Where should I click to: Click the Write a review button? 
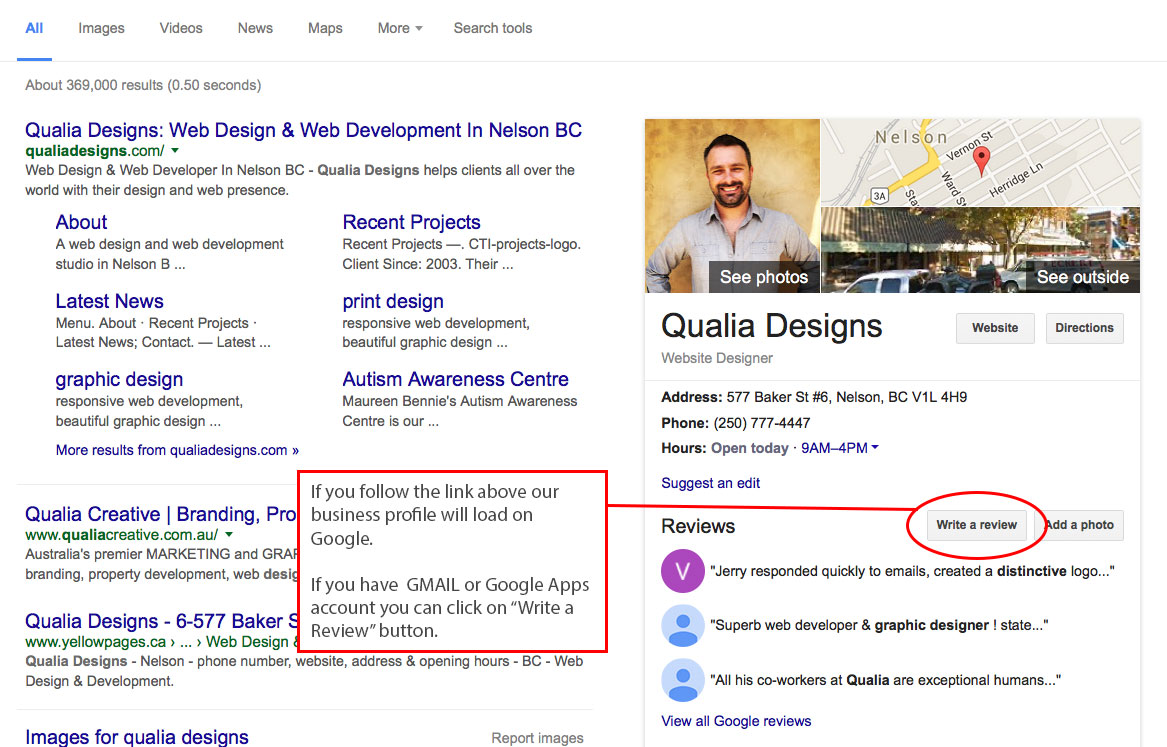(x=976, y=525)
